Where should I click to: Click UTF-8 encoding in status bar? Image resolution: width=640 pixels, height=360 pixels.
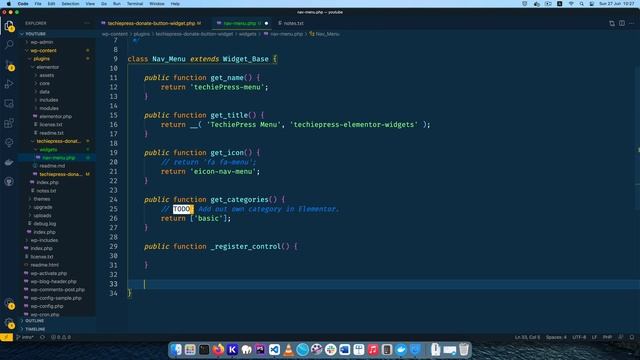579,337
